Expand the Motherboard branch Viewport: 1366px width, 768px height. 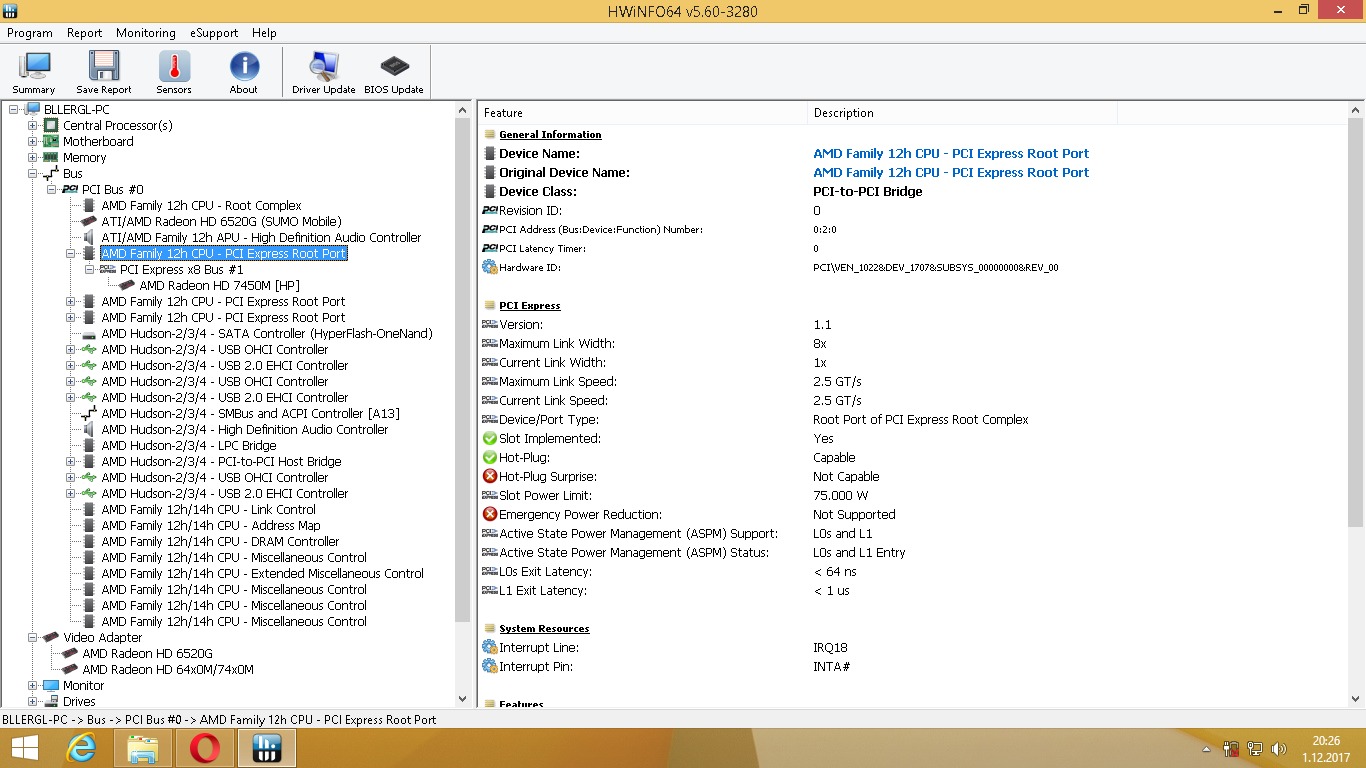coord(32,141)
